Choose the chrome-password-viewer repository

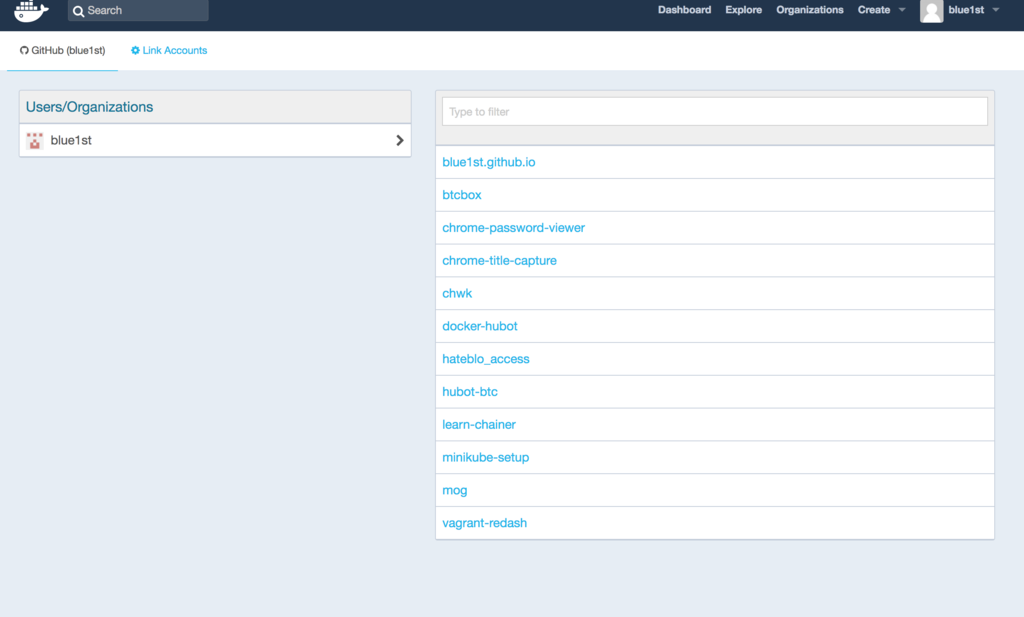click(513, 228)
